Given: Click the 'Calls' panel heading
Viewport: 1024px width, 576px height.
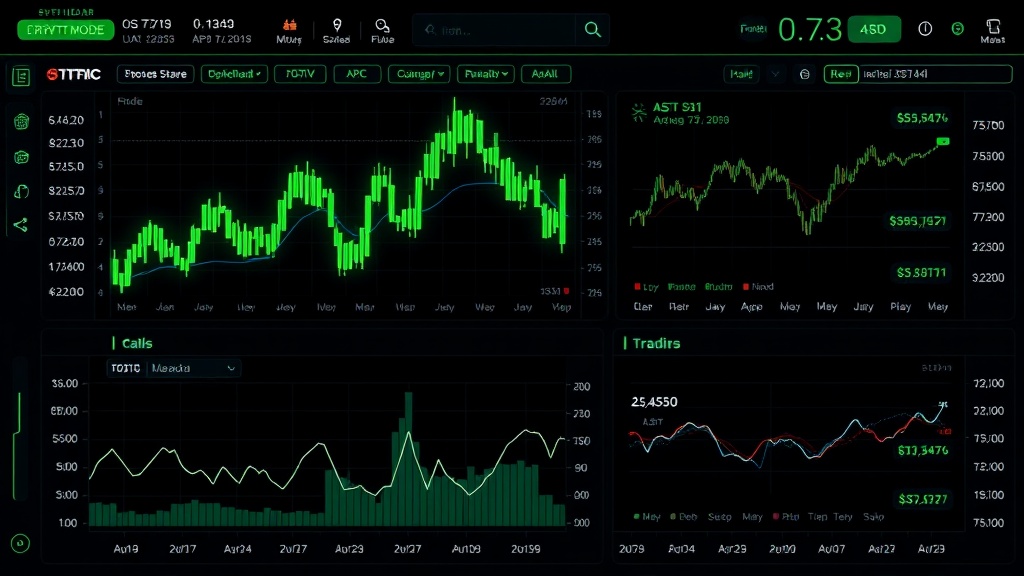Looking at the screenshot, I should click(137, 344).
